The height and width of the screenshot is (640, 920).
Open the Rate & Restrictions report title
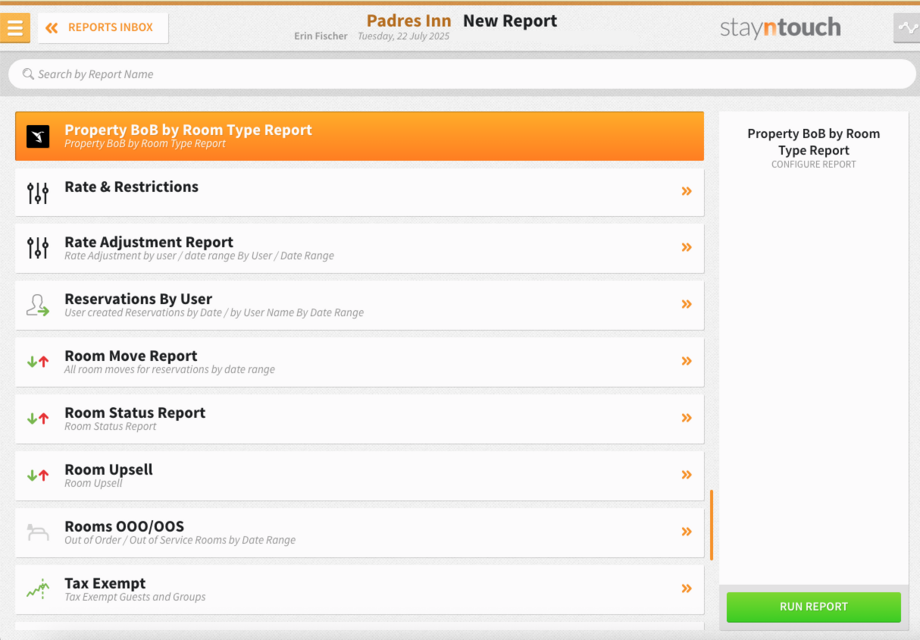pyautogui.click(x=131, y=187)
